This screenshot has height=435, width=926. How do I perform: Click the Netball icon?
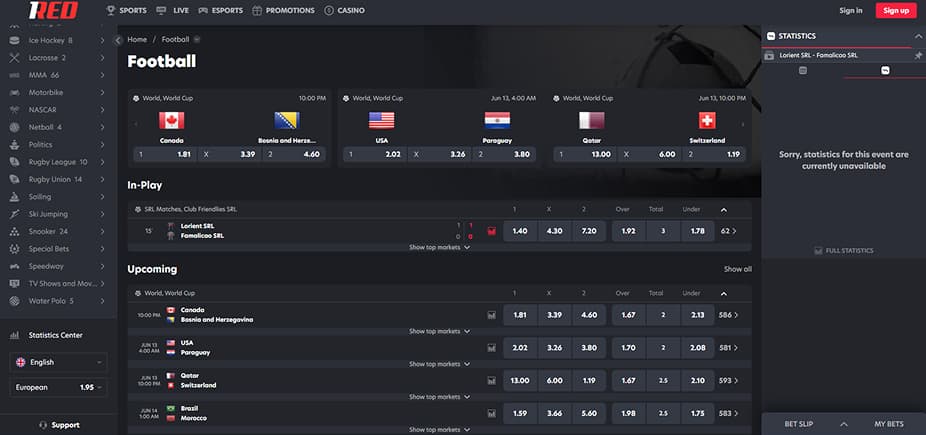15,127
